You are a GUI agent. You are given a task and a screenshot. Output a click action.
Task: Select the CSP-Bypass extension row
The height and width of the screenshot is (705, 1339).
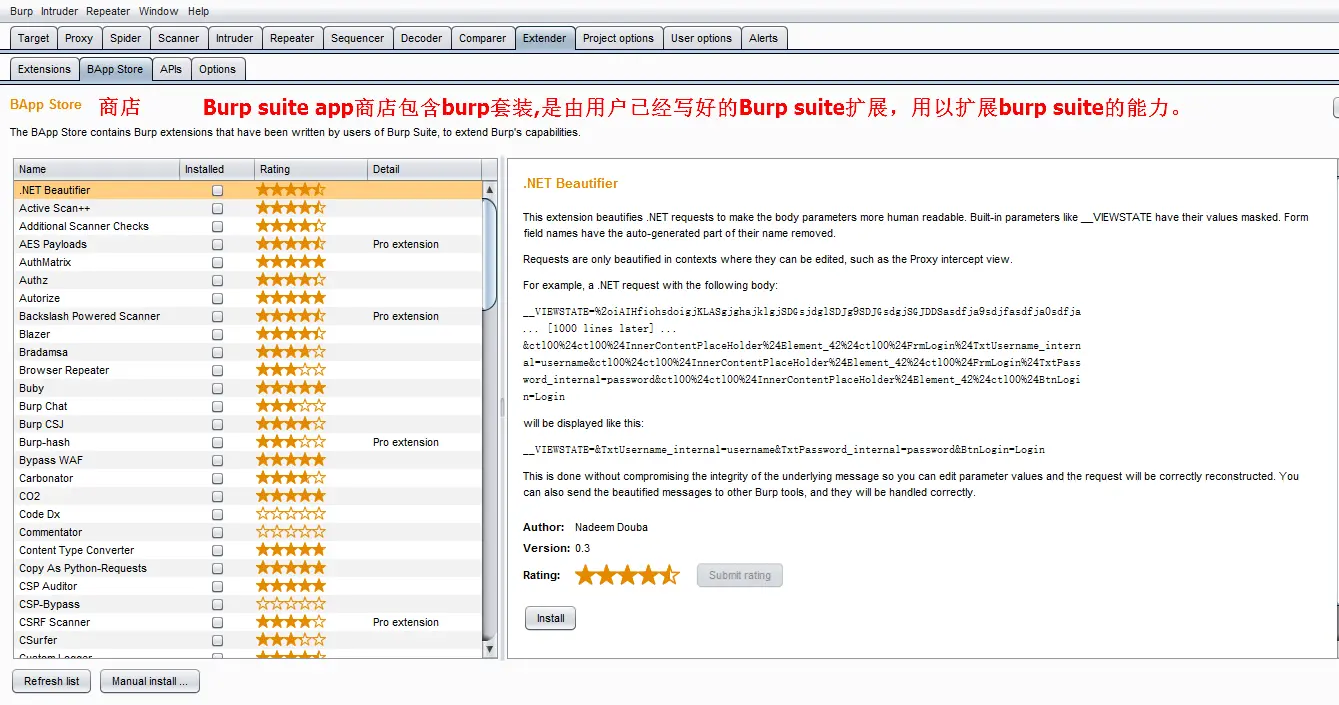click(x=248, y=604)
